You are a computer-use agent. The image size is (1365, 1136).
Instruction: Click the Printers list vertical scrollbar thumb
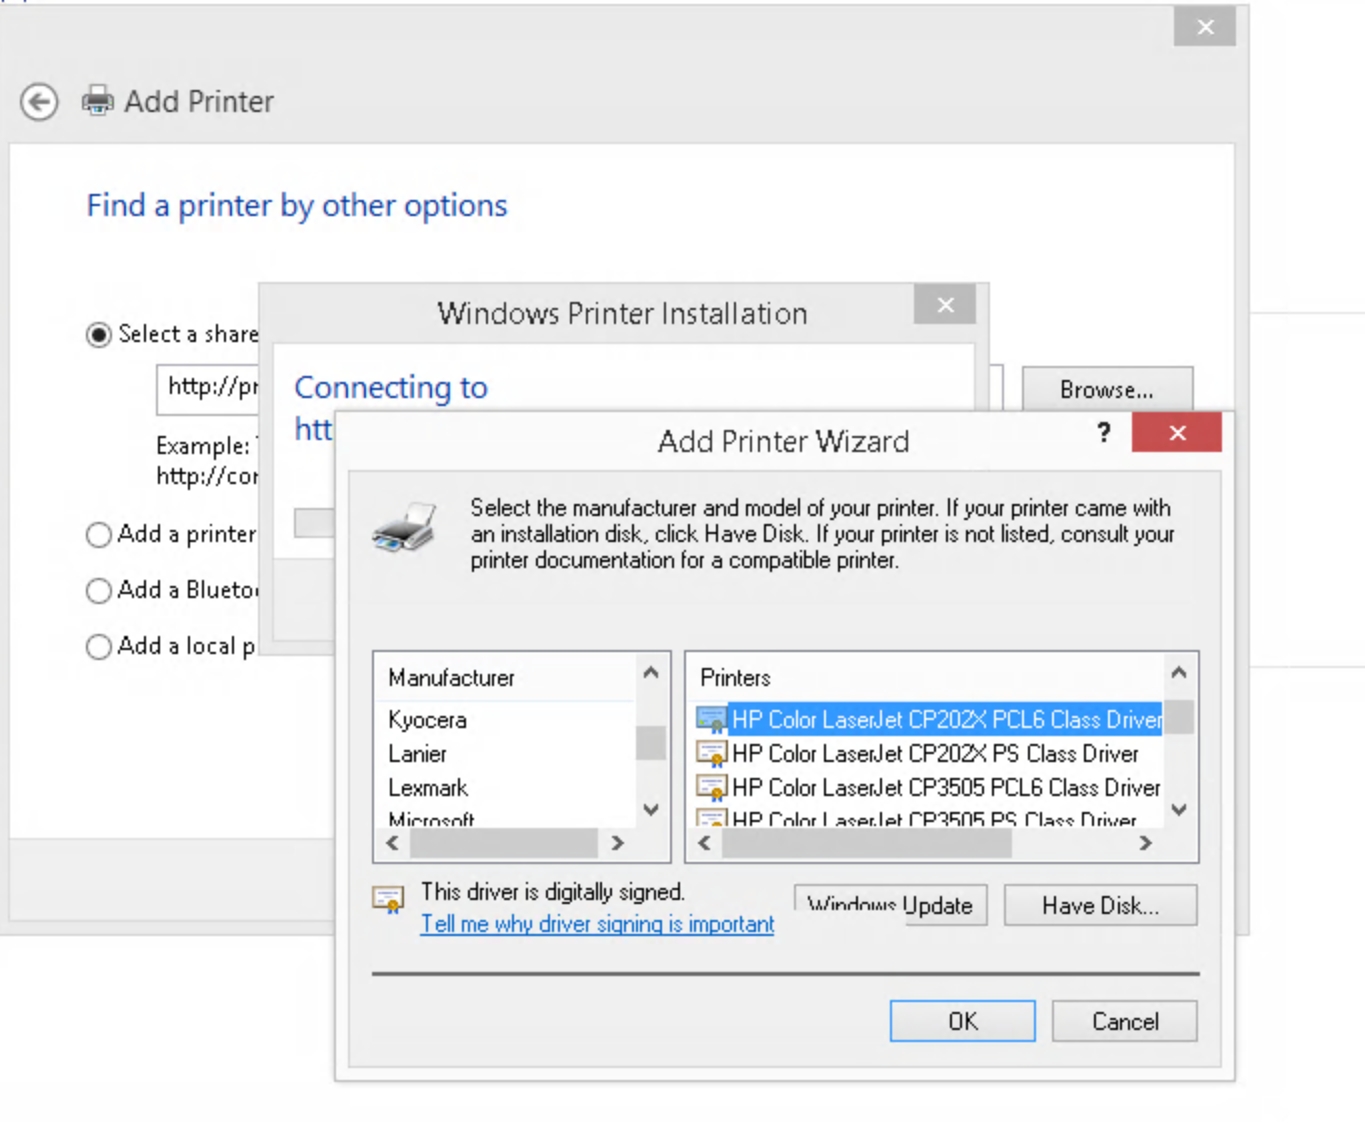(1179, 717)
